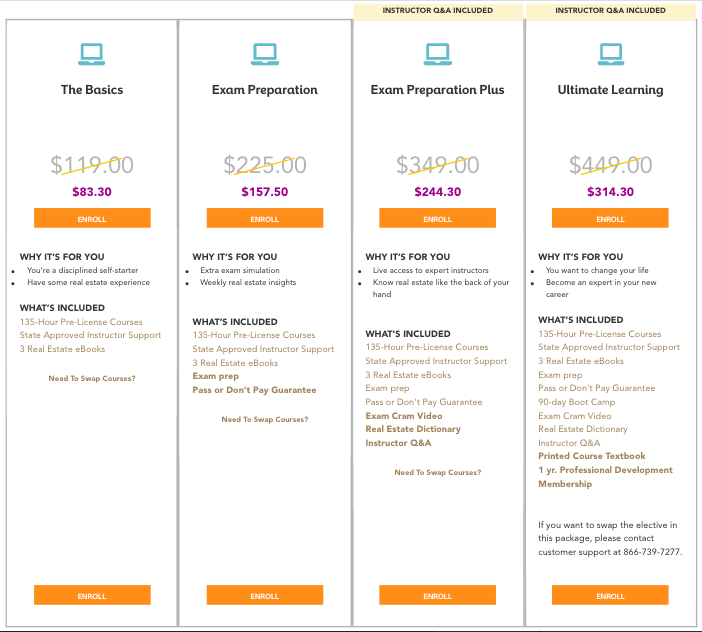Click the Exam Preparation Plus laptop icon
The image size is (702, 632).
click(437, 53)
